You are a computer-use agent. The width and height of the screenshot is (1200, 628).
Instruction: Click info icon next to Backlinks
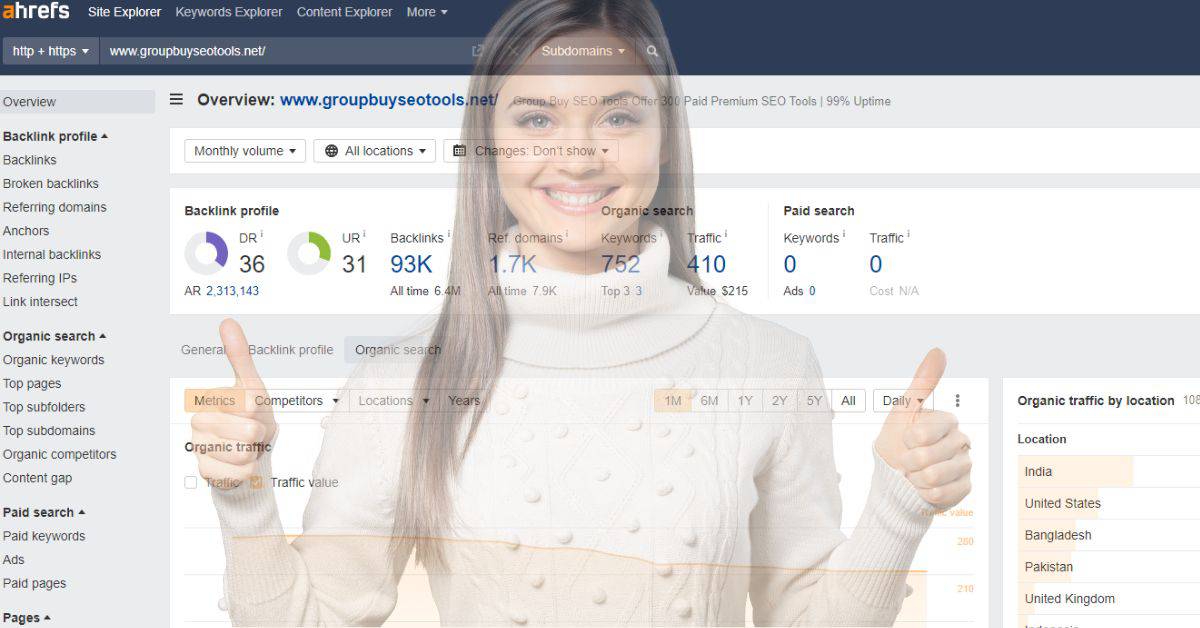[449, 235]
